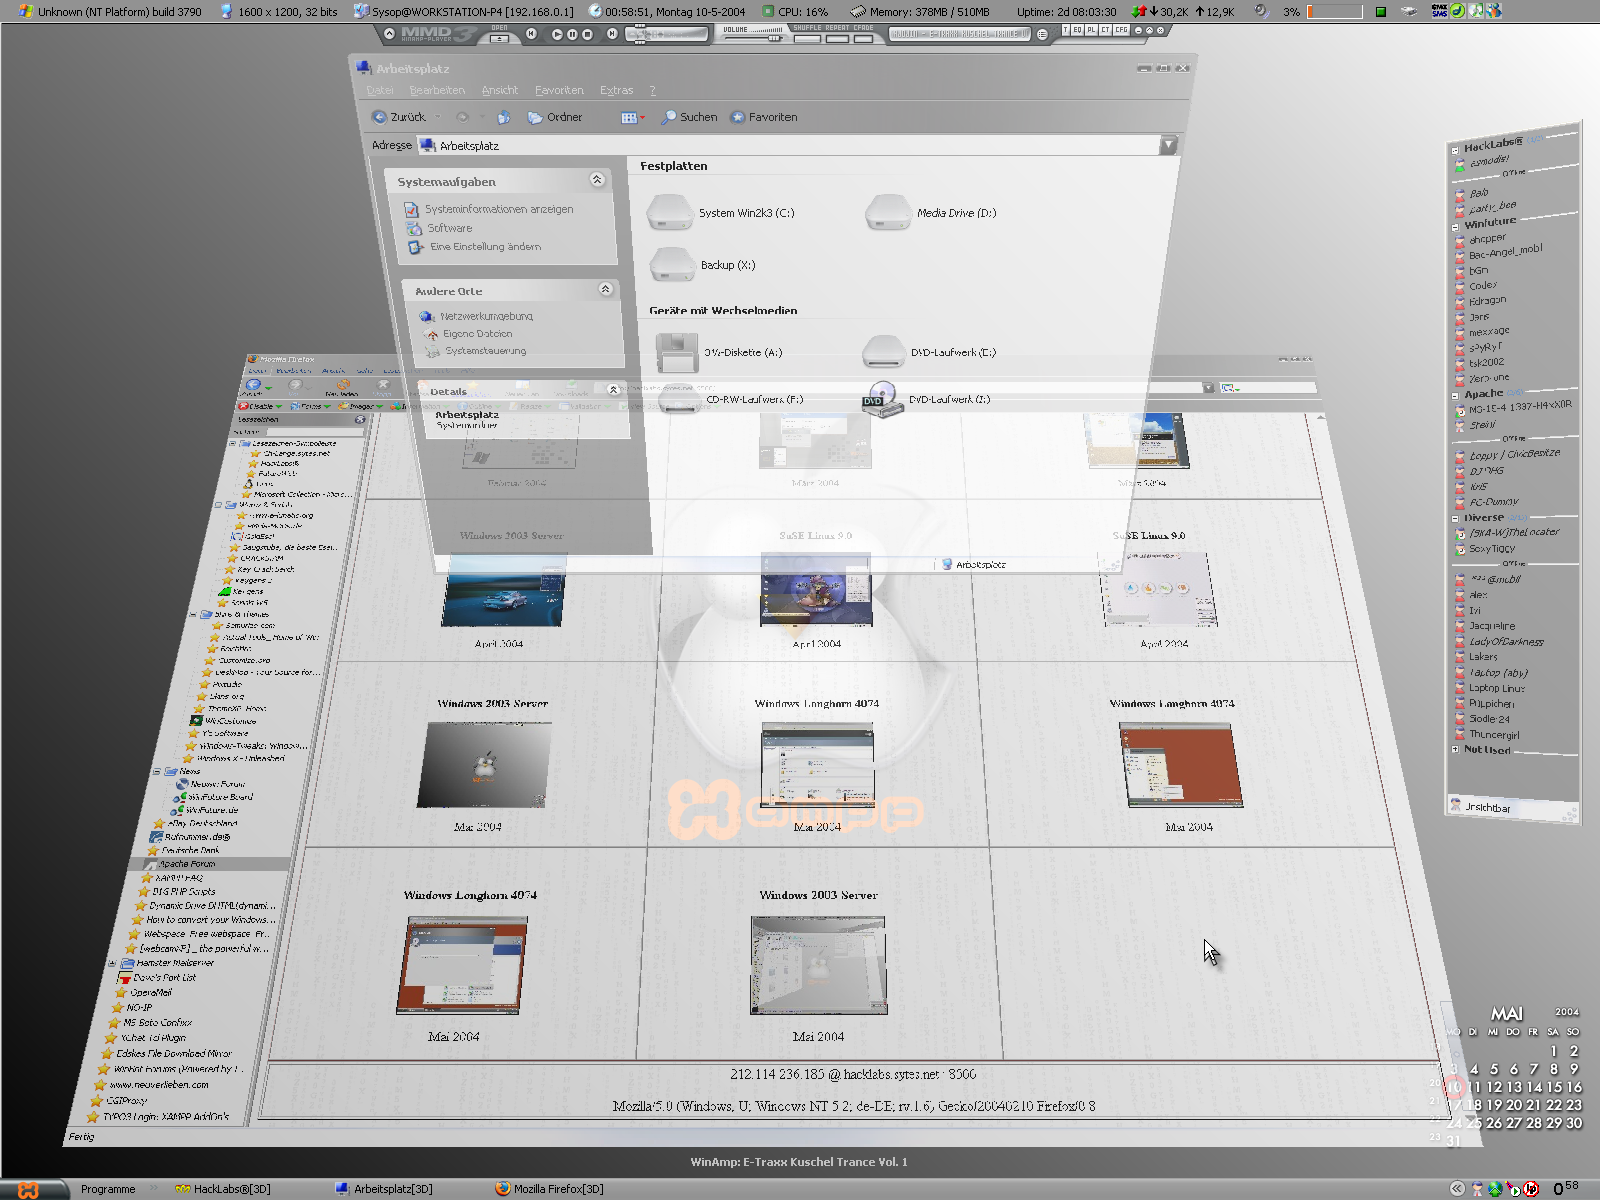This screenshot has height=1200, width=1600.
Task: Click the Favoriten toolbar star icon
Action: pyautogui.click(x=738, y=117)
